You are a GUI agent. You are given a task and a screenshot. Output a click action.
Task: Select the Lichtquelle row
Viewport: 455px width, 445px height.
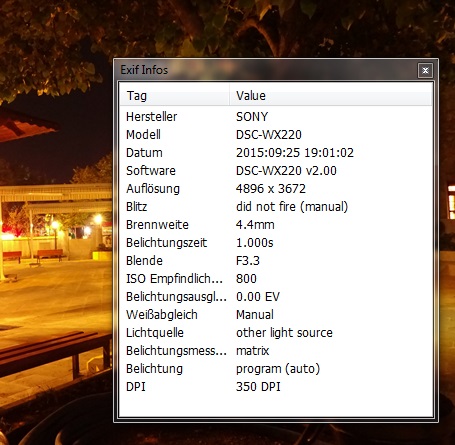click(x=276, y=333)
